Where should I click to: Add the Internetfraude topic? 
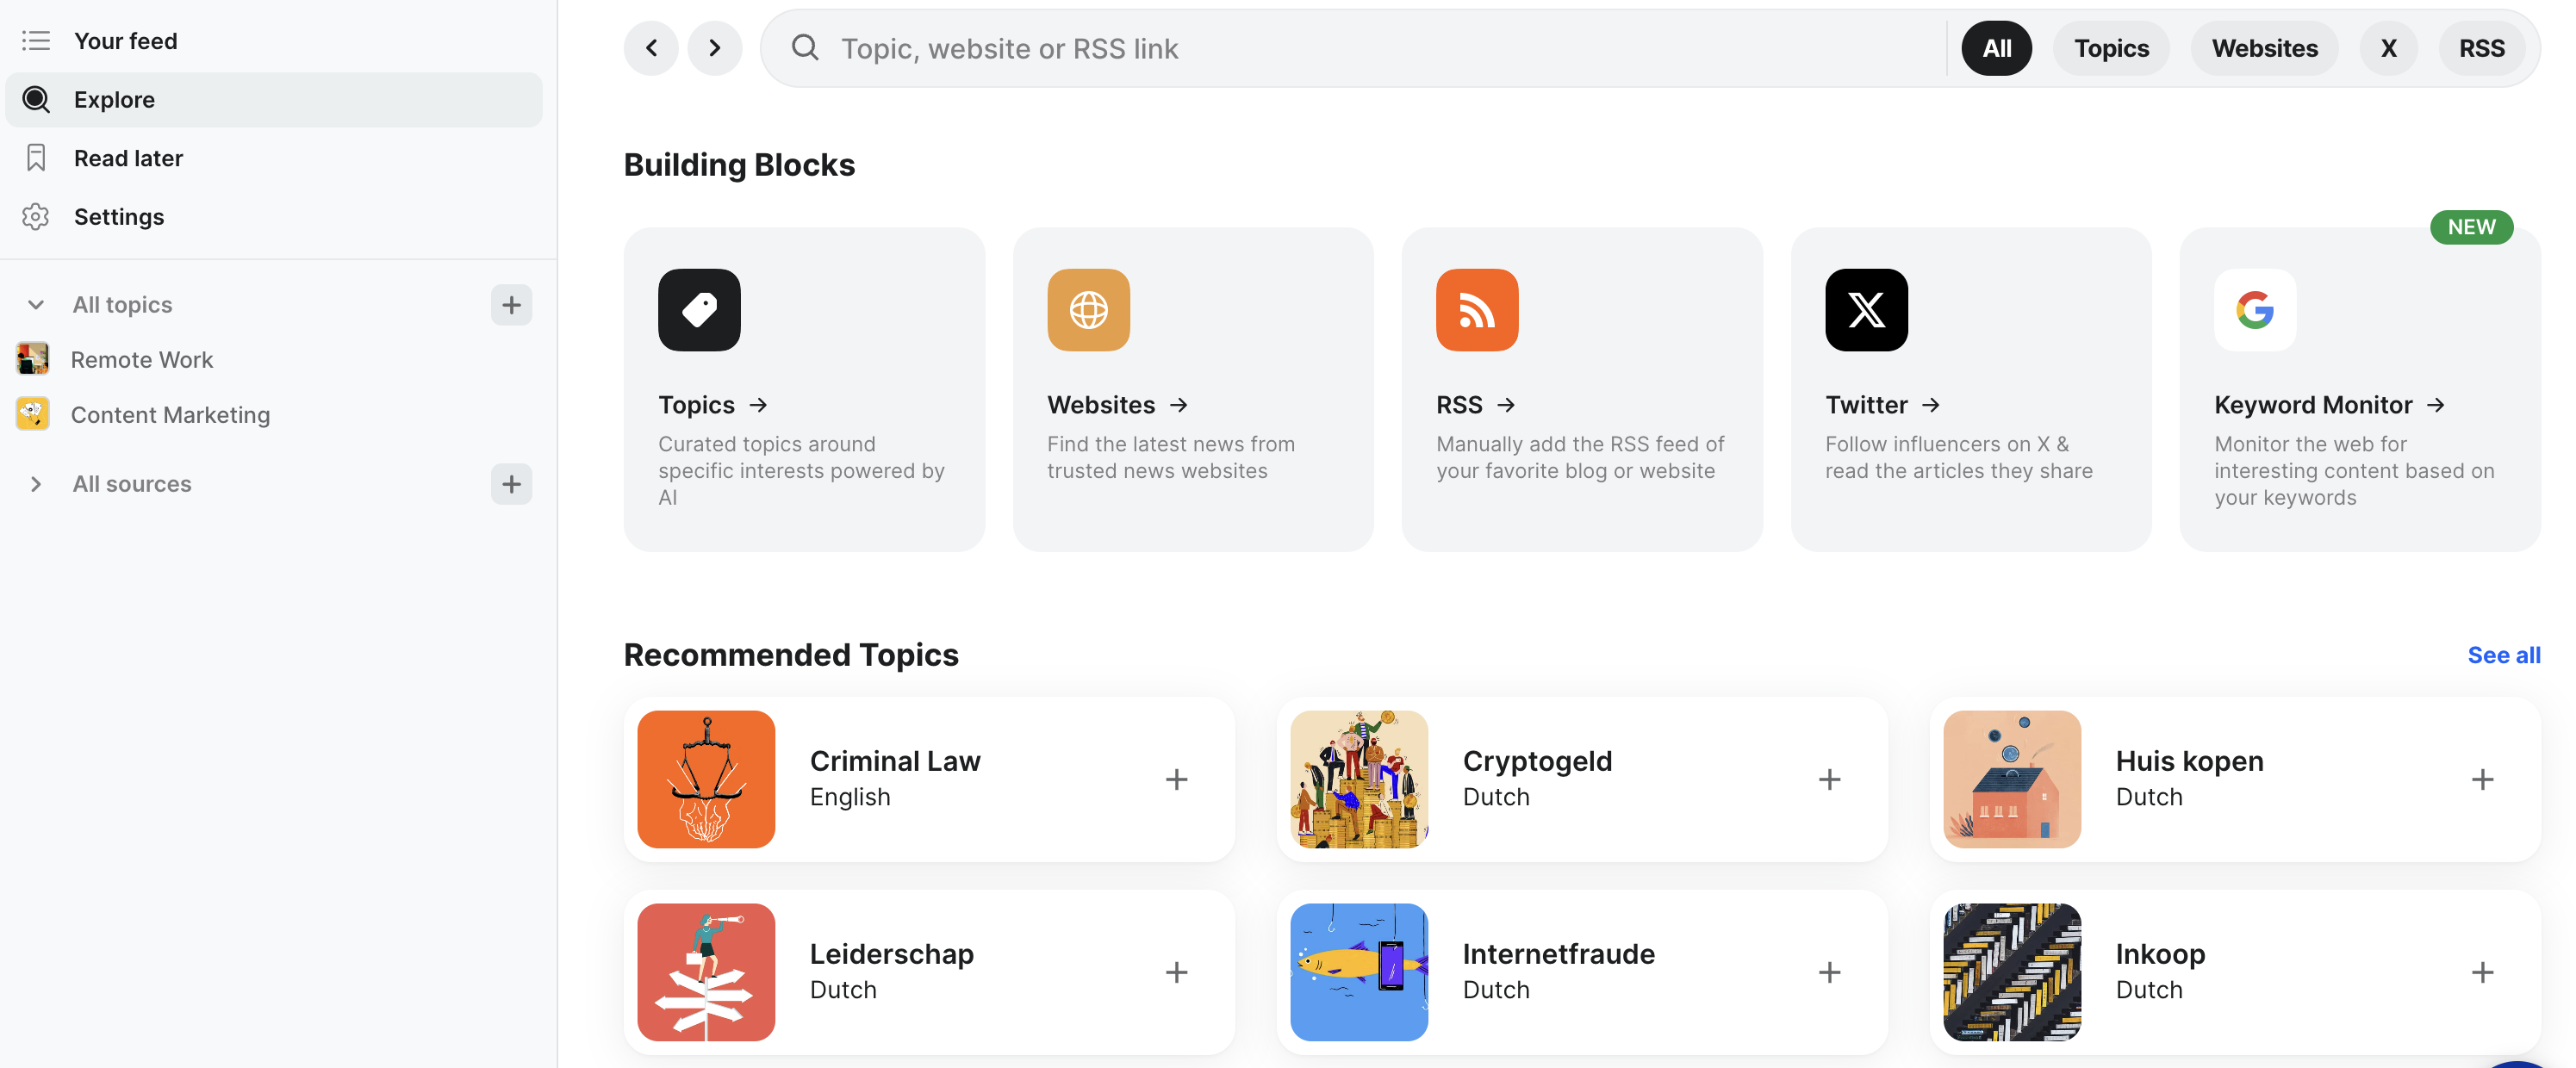point(1830,972)
